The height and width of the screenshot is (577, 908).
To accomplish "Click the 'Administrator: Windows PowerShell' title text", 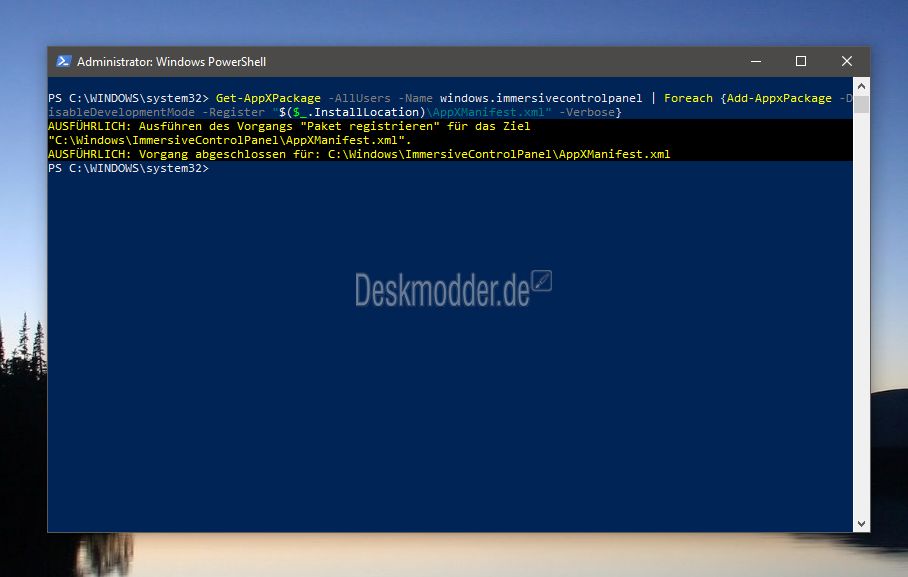I will pos(171,62).
